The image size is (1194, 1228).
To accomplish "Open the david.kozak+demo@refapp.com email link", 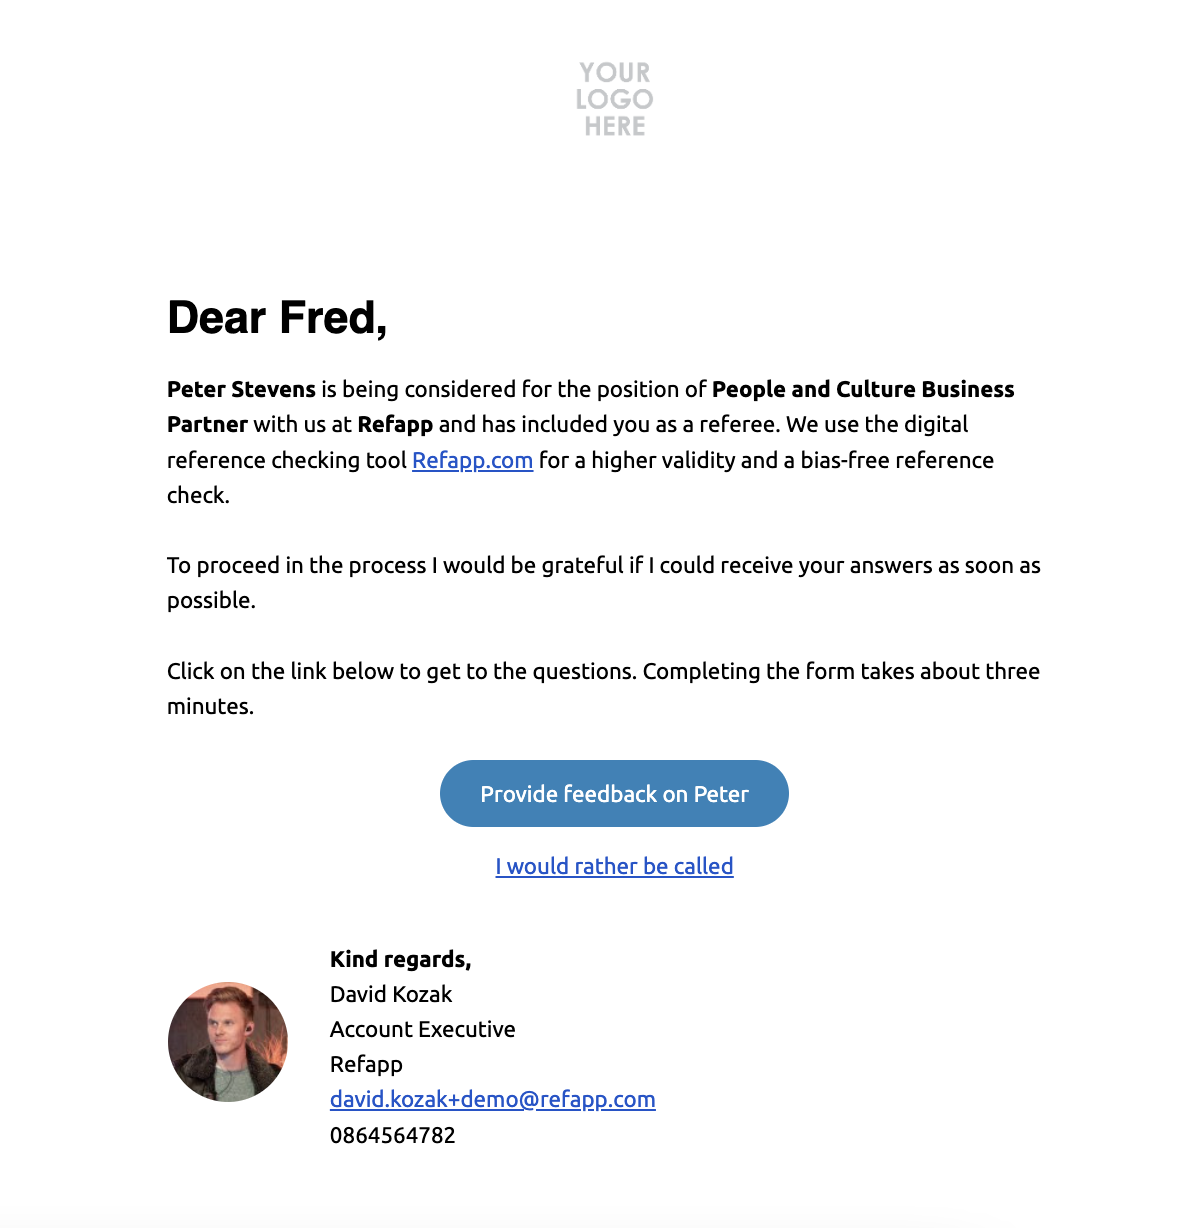I will (x=492, y=1099).
